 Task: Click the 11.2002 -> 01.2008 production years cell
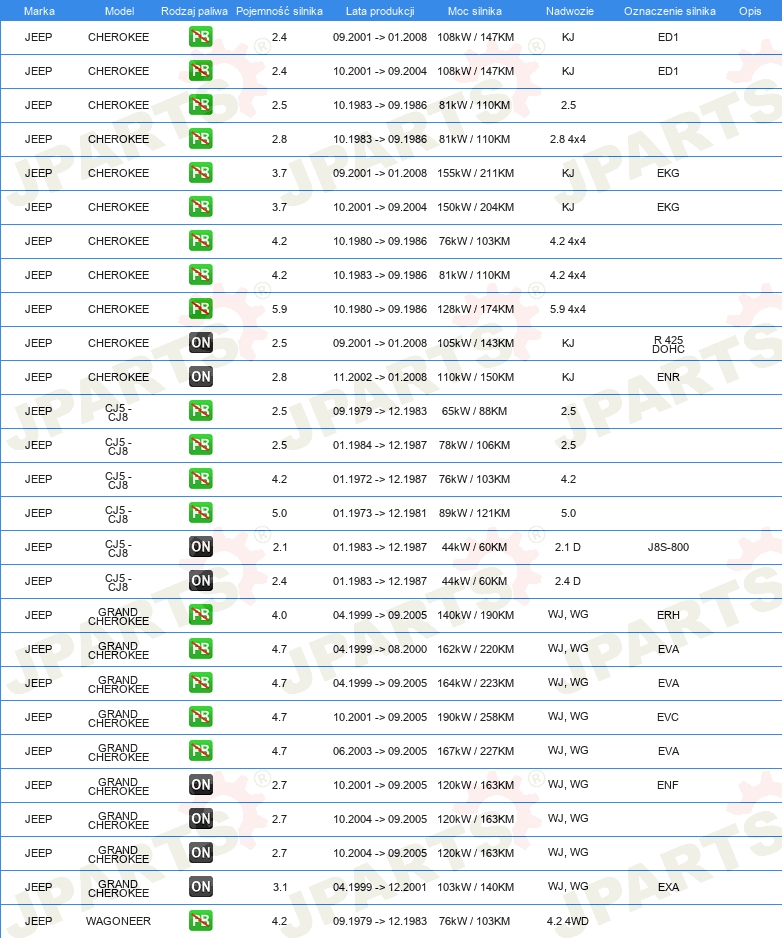pos(380,377)
